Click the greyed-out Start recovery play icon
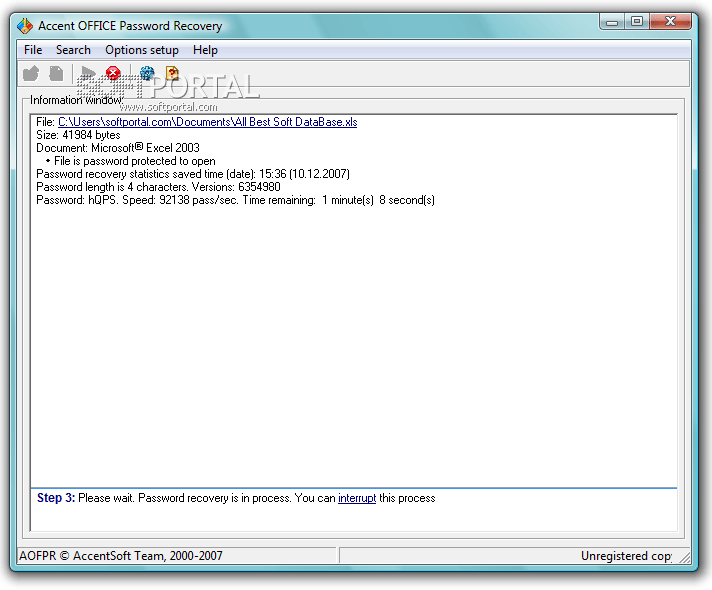Image resolution: width=712 pixels, height=590 pixels. tap(88, 74)
